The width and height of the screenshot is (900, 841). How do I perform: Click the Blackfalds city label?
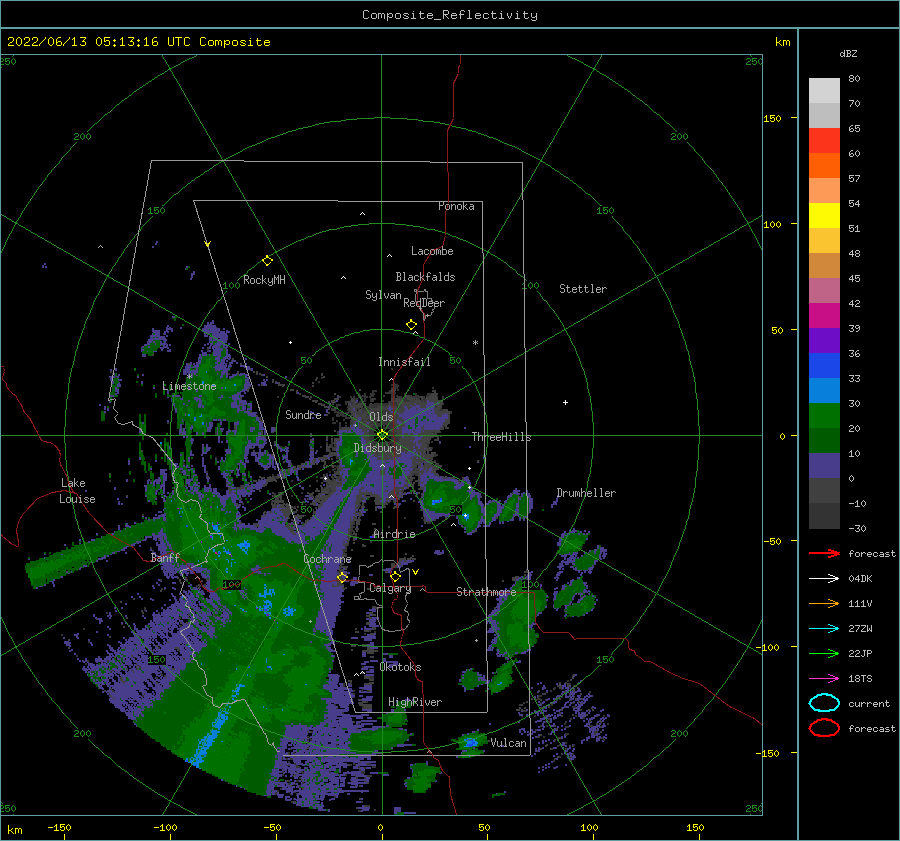click(425, 277)
